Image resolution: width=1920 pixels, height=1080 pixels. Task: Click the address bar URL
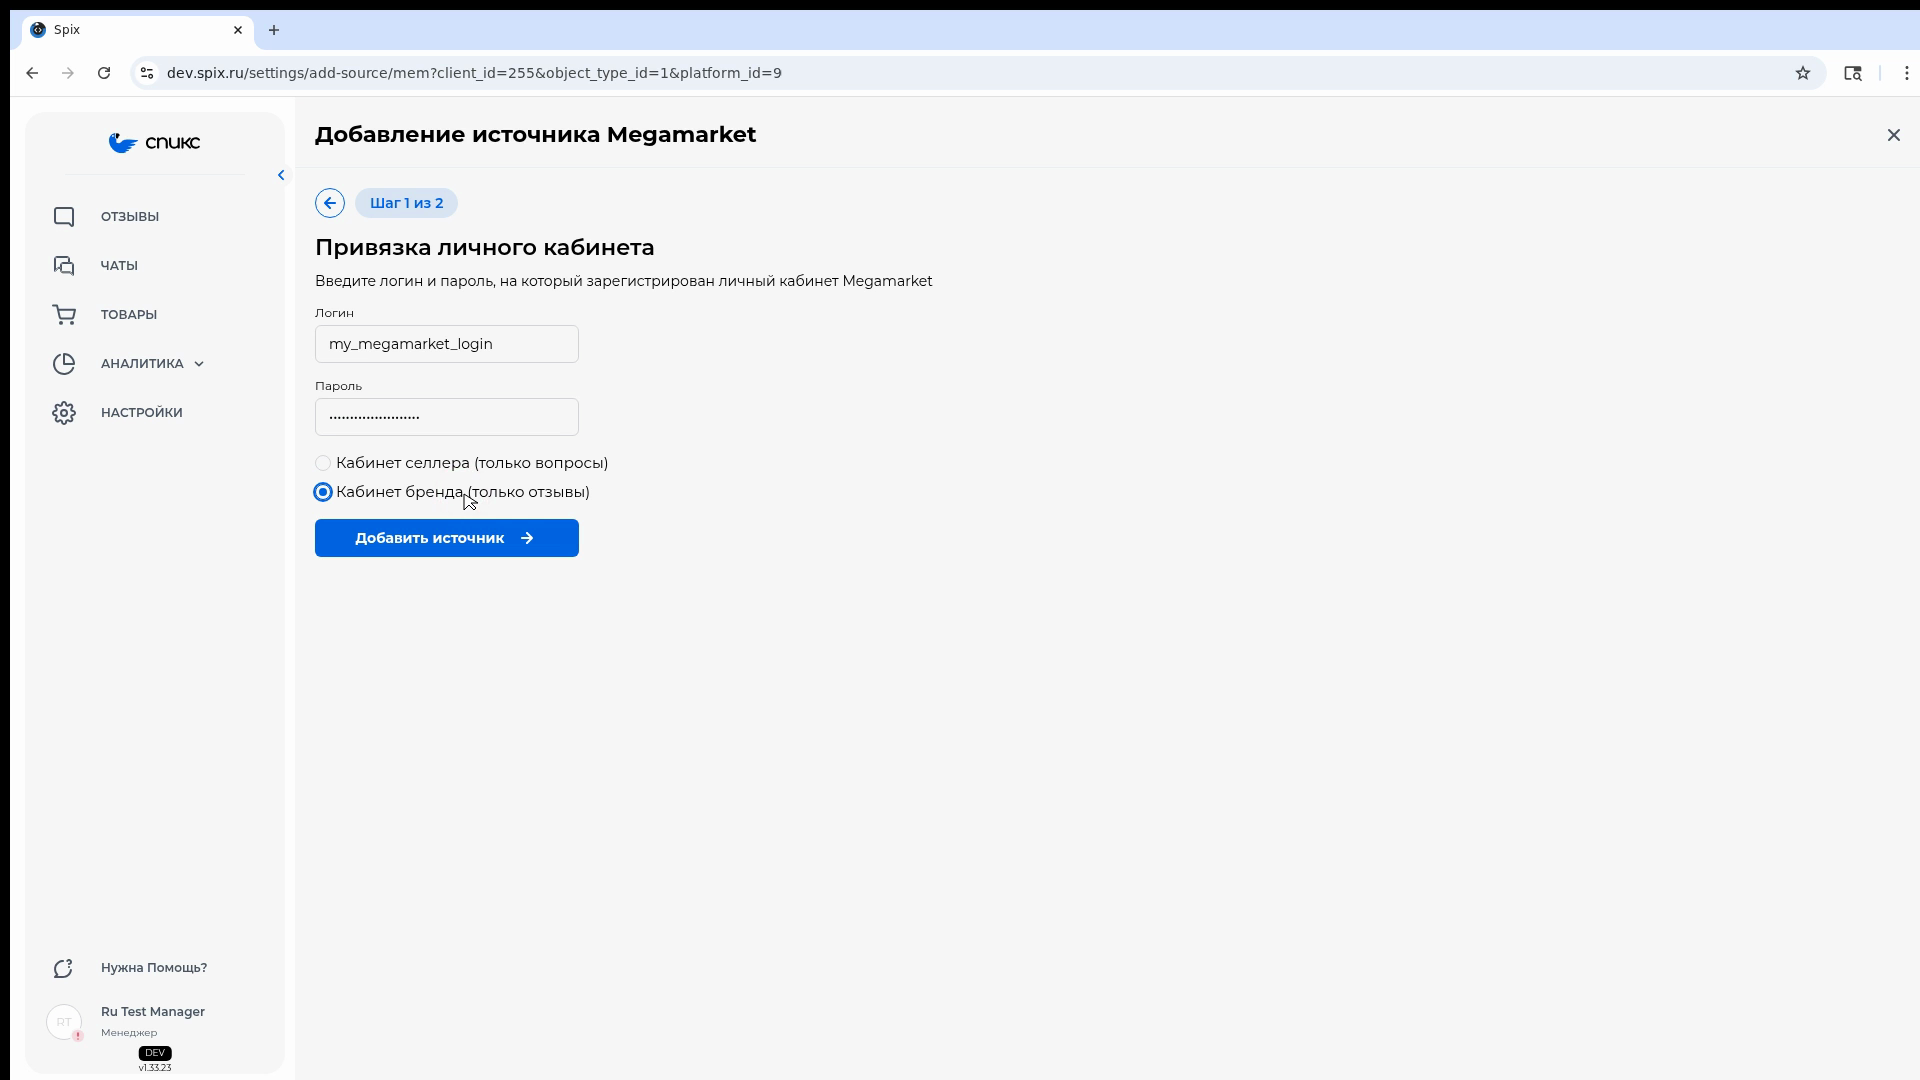tap(474, 73)
